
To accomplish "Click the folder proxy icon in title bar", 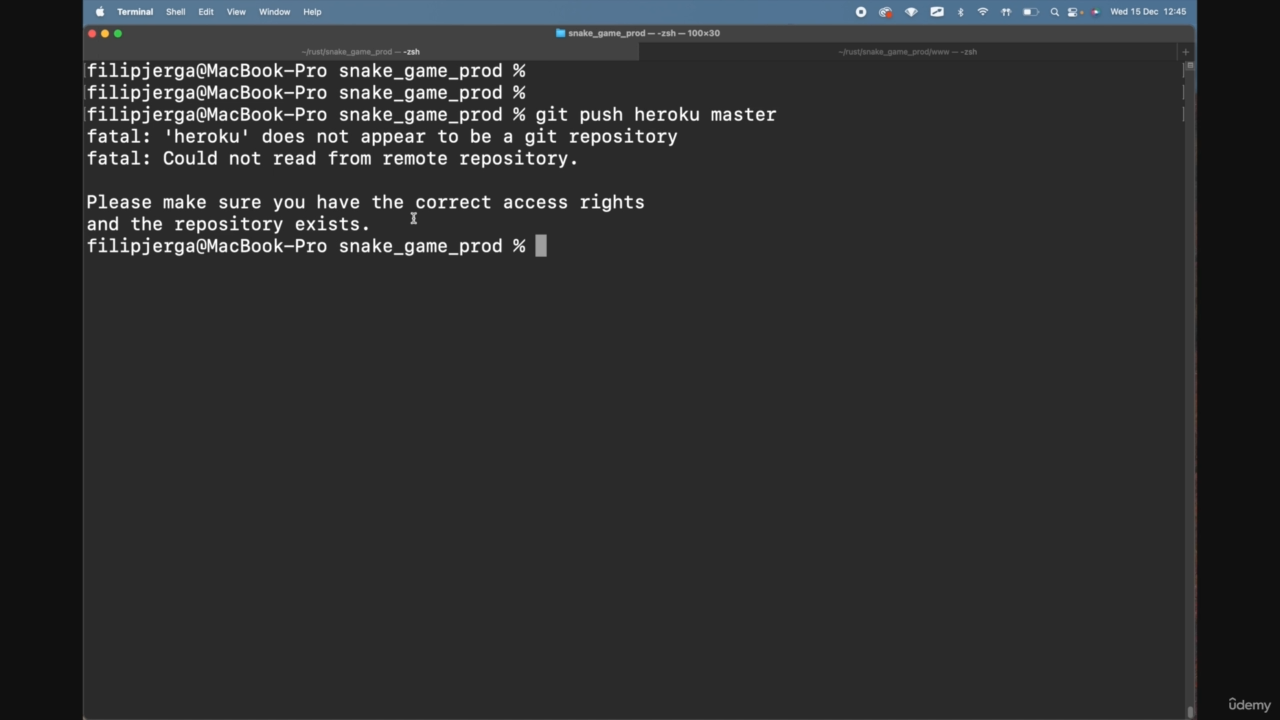I will 560,33.
